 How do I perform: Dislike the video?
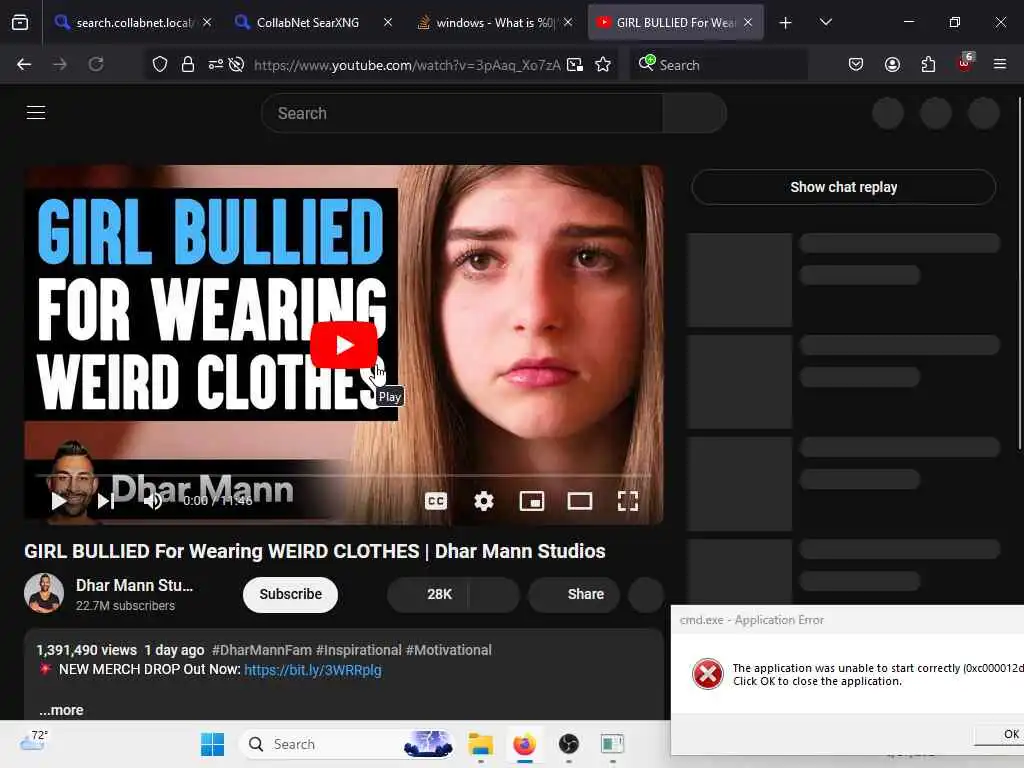coord(494,594)
